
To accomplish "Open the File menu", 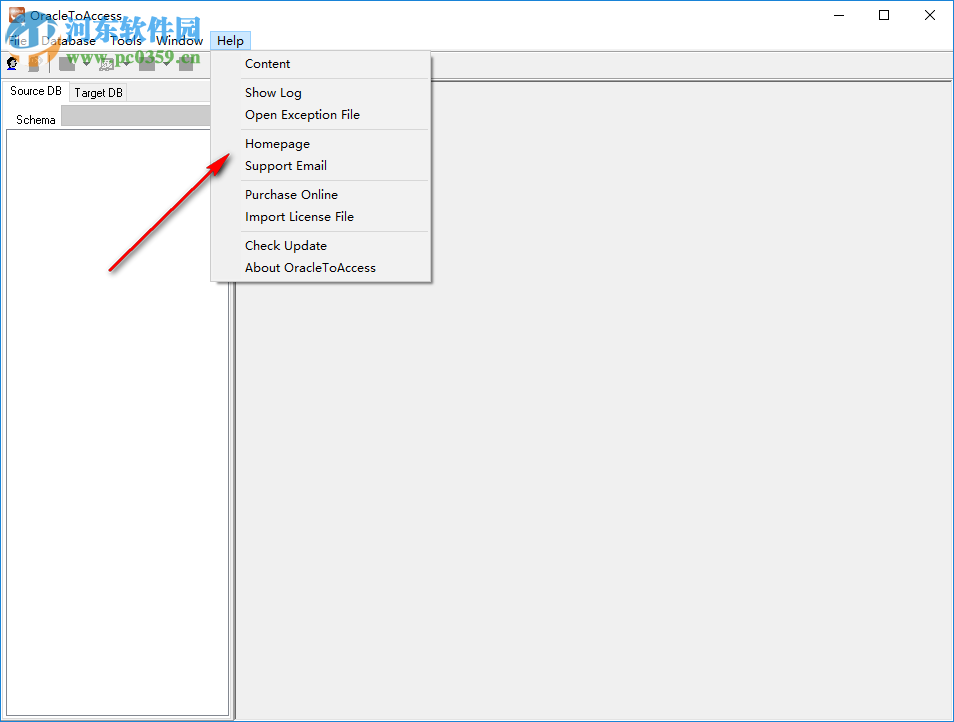I will point(18,41).
